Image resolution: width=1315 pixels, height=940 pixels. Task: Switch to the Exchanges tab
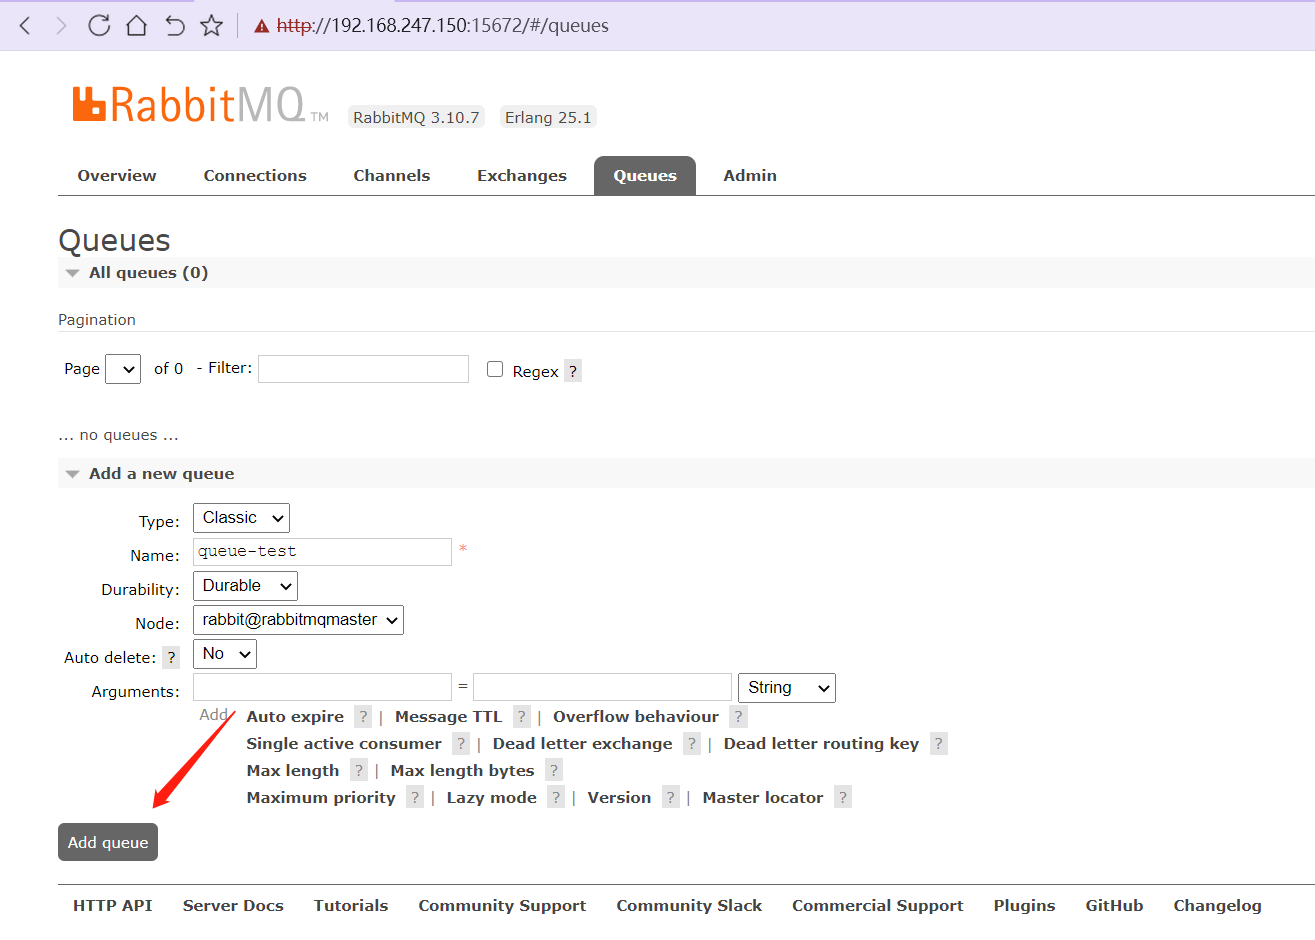coord(522,176)
